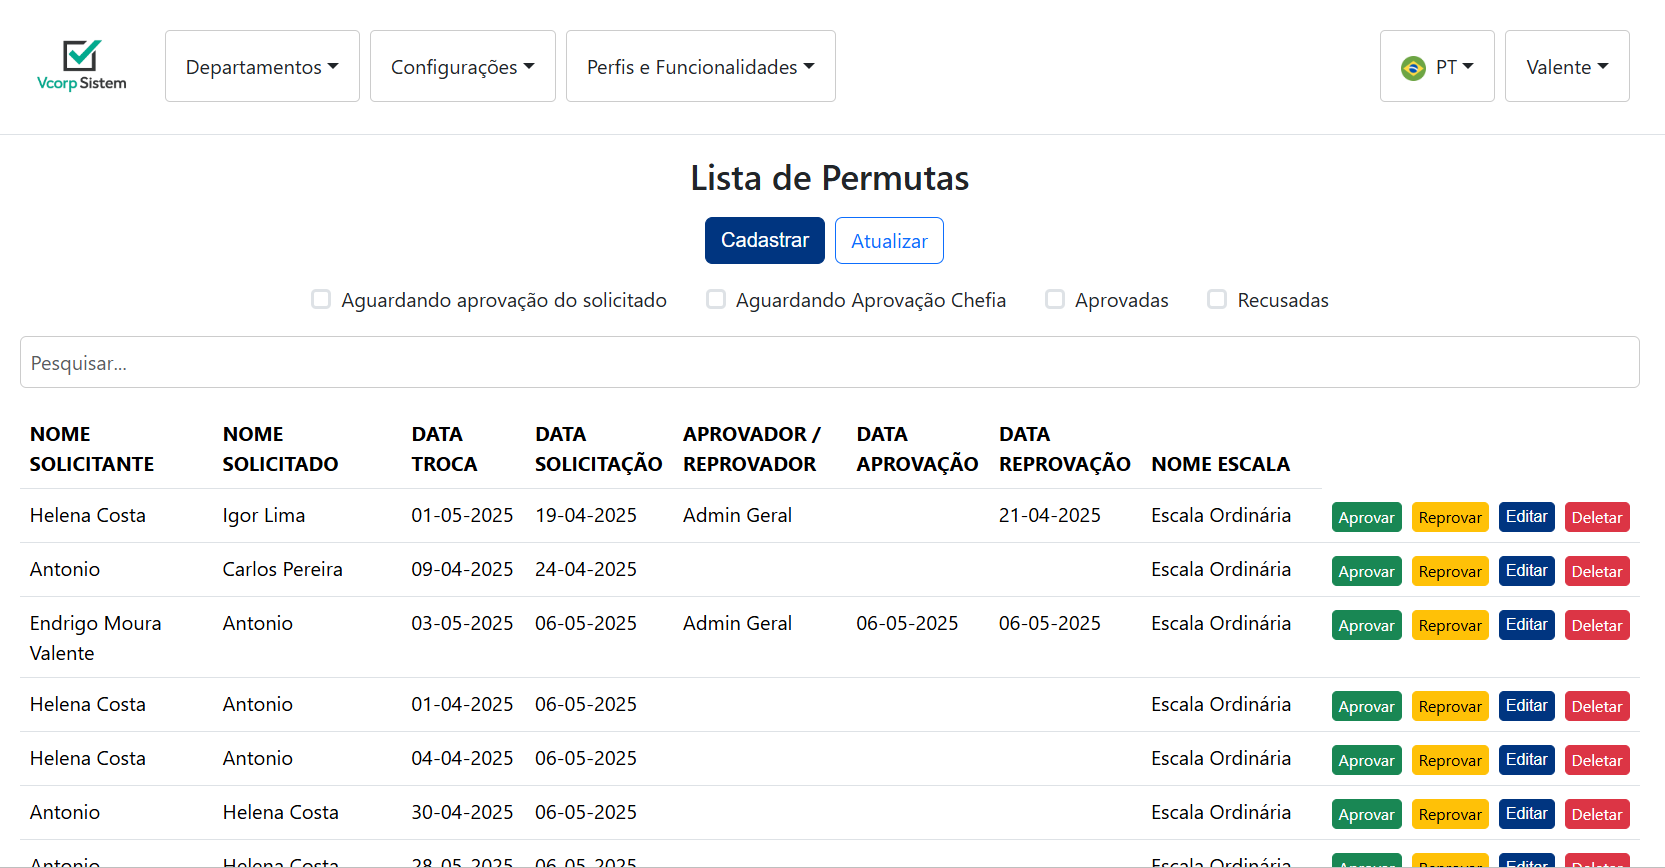Screen dimensions: 1665x868
Task: Click the DATA APROVAÇÃO column header
Action: point(917,449)
